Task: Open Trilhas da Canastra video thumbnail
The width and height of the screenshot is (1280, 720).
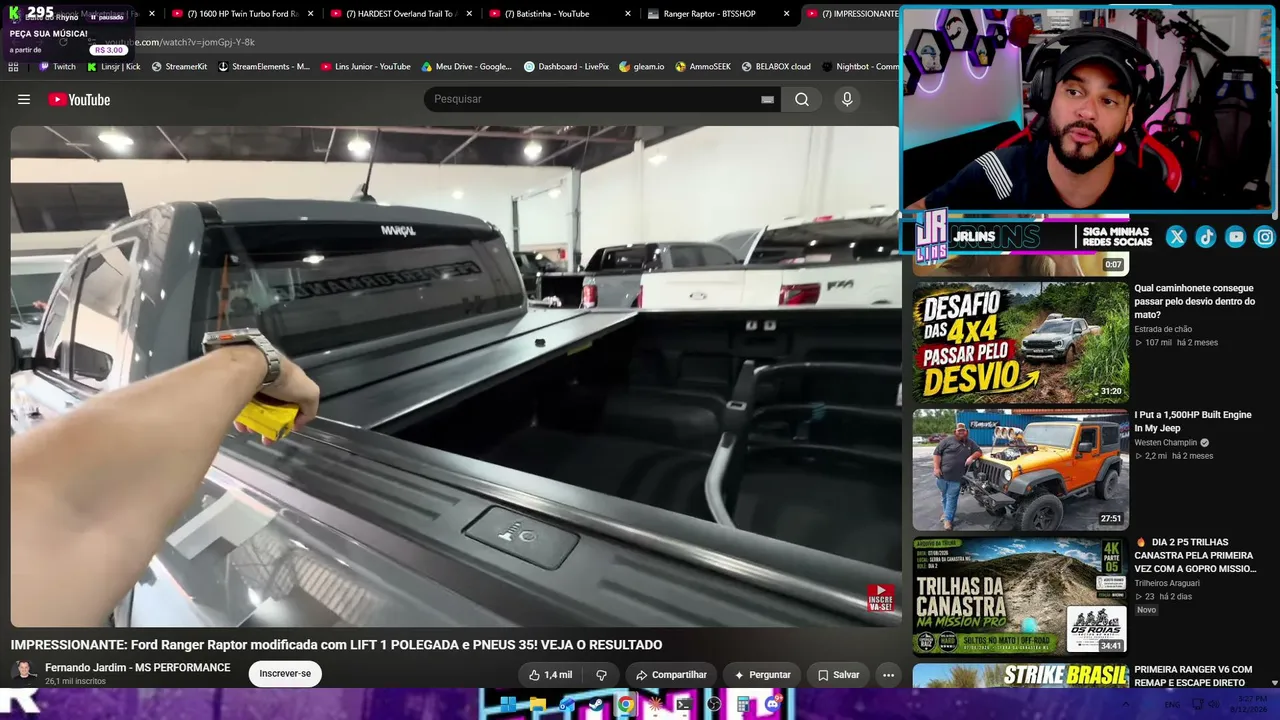Action: pos(1020,597)
